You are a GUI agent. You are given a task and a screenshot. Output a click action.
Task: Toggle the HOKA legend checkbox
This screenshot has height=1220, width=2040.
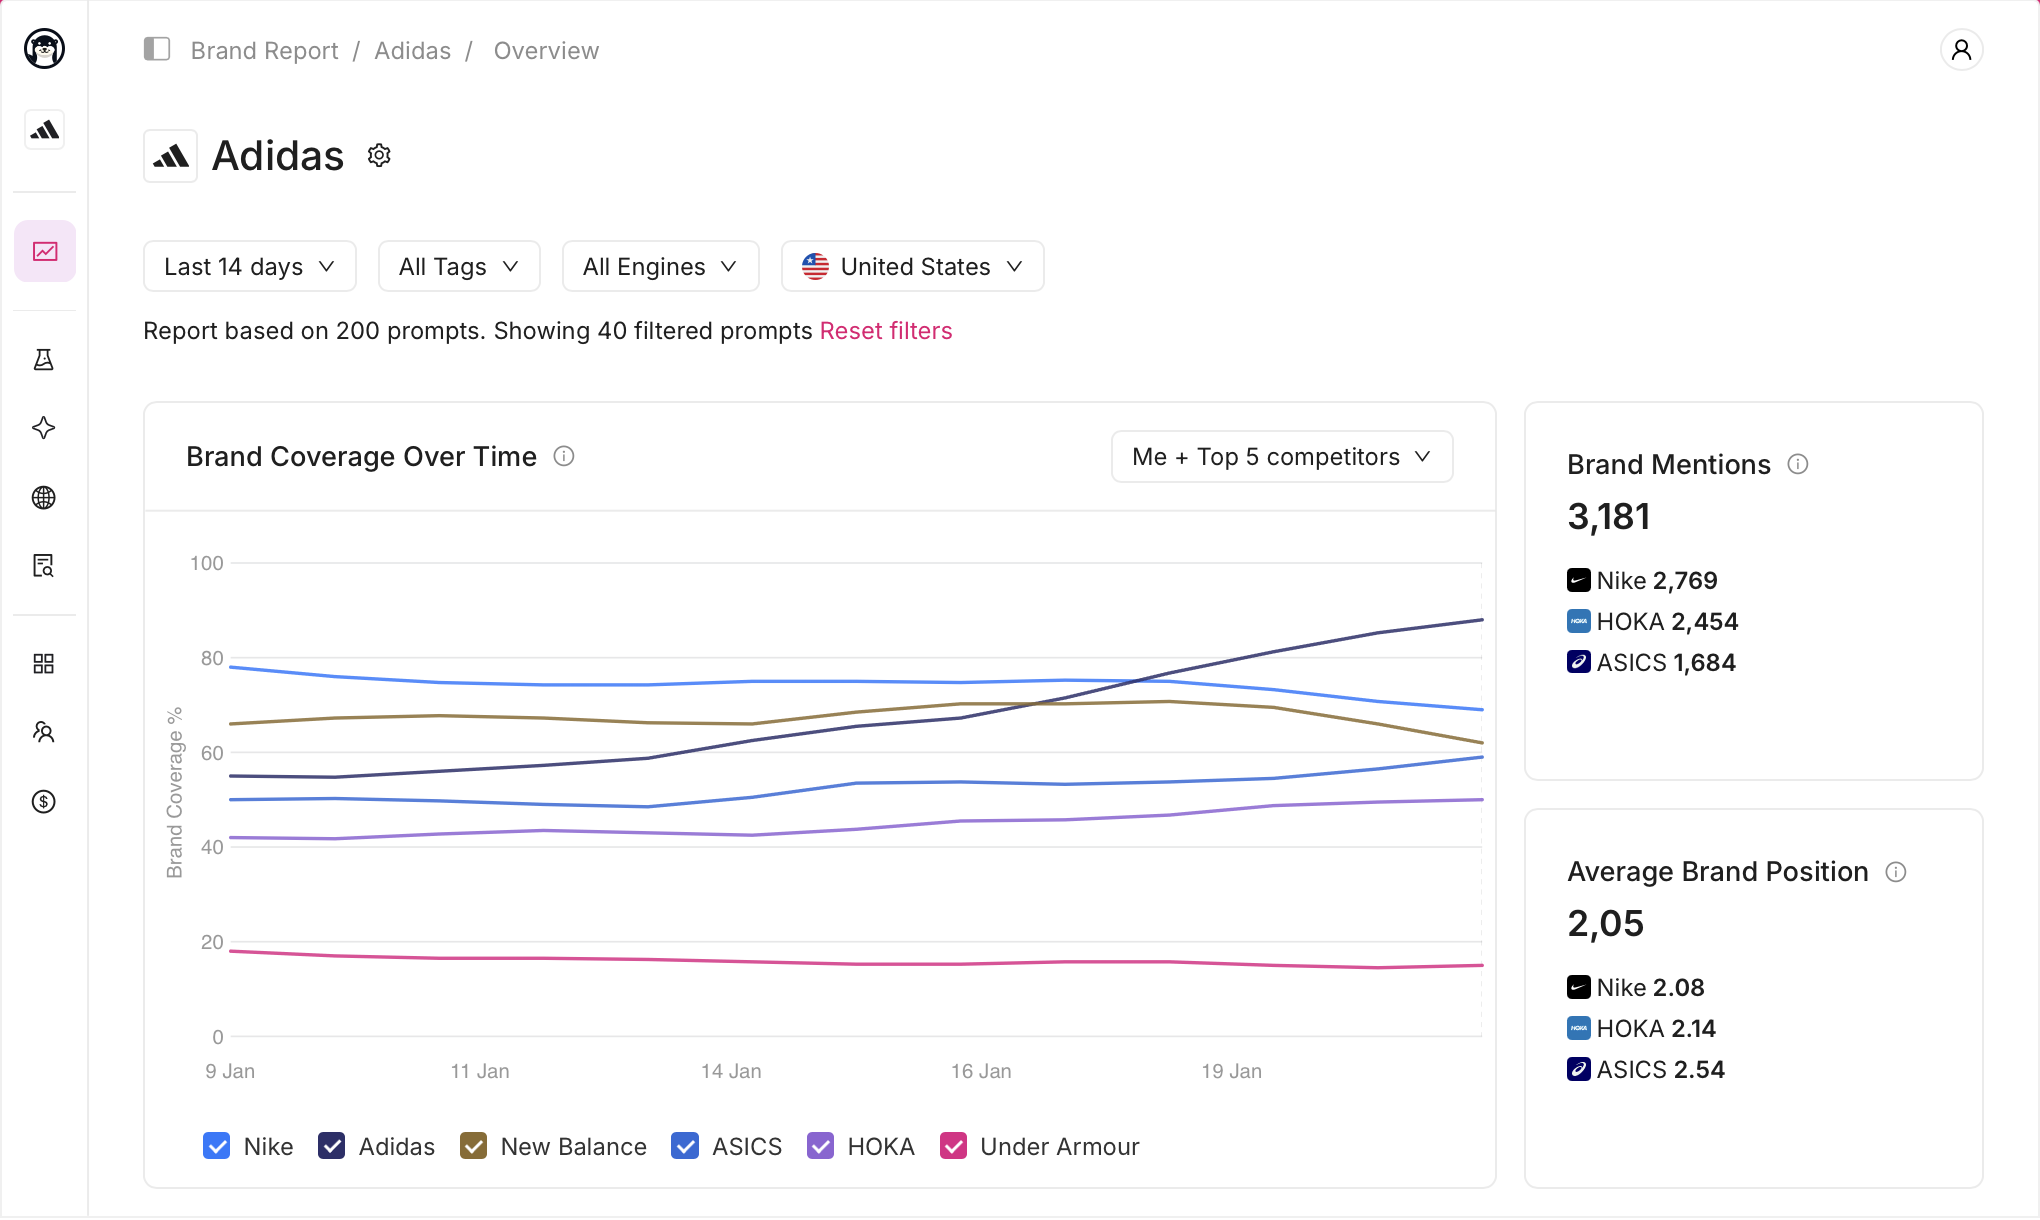coord(821,1146)
